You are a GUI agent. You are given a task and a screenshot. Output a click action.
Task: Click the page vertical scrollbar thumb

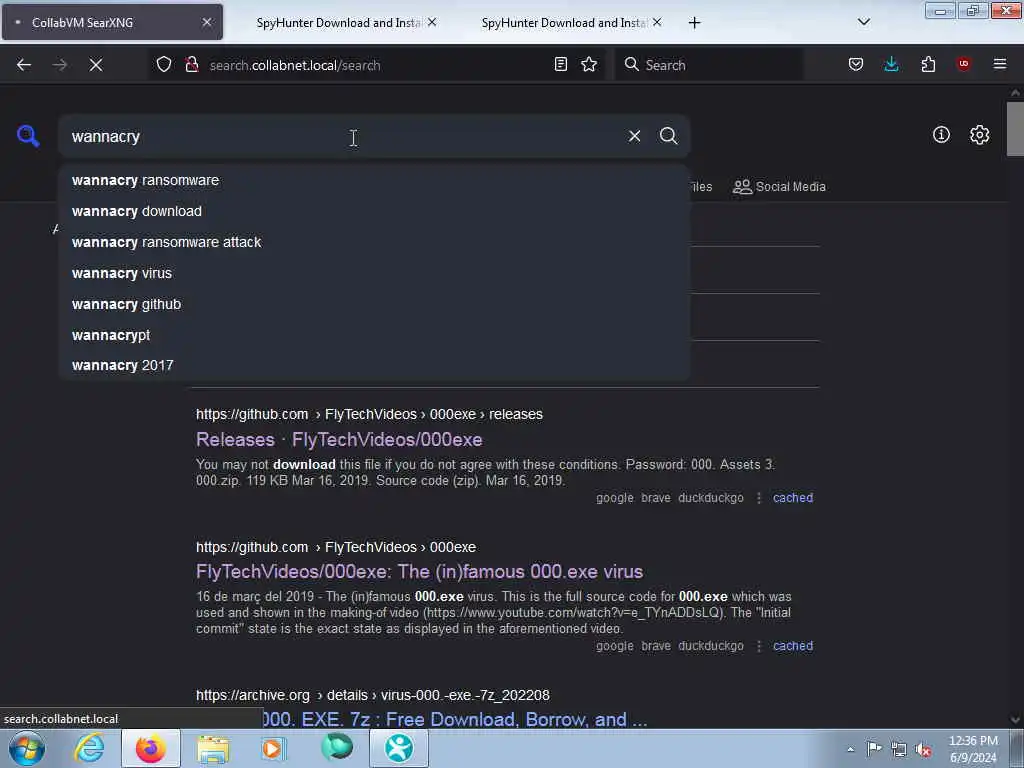click(x=1015, y=129)
